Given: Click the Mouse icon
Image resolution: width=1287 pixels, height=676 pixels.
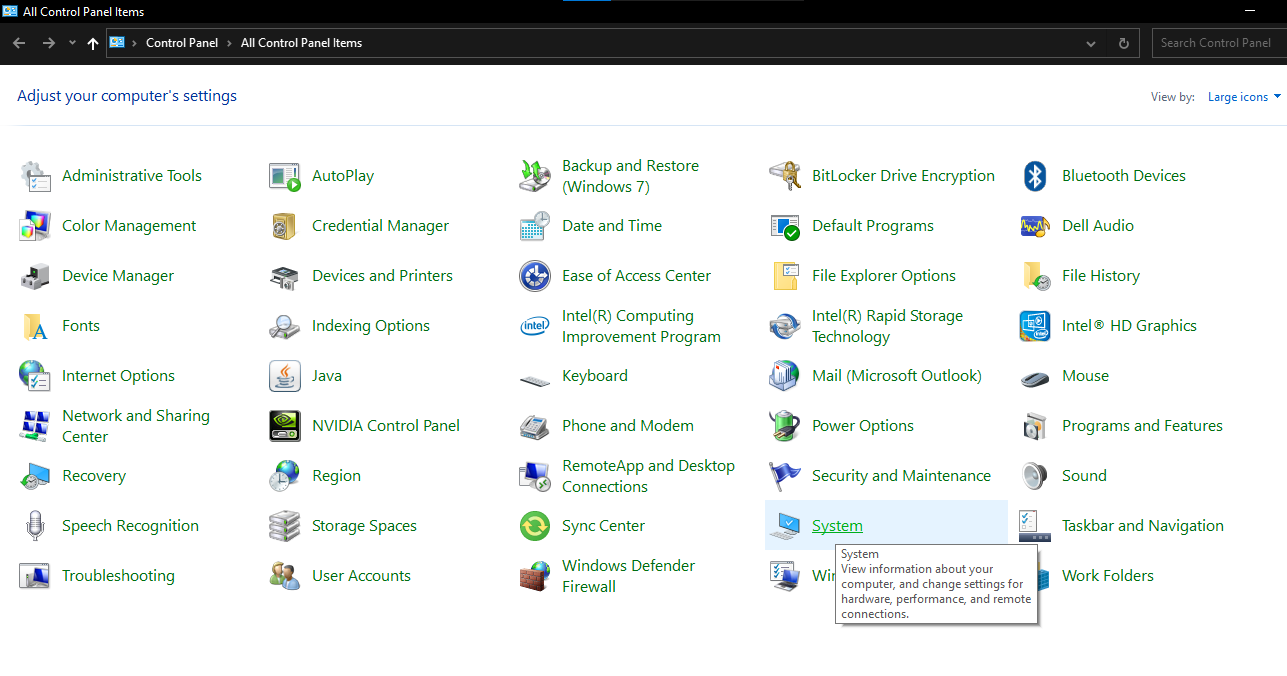Looking at the screenshot, I should click(1035, 378).
